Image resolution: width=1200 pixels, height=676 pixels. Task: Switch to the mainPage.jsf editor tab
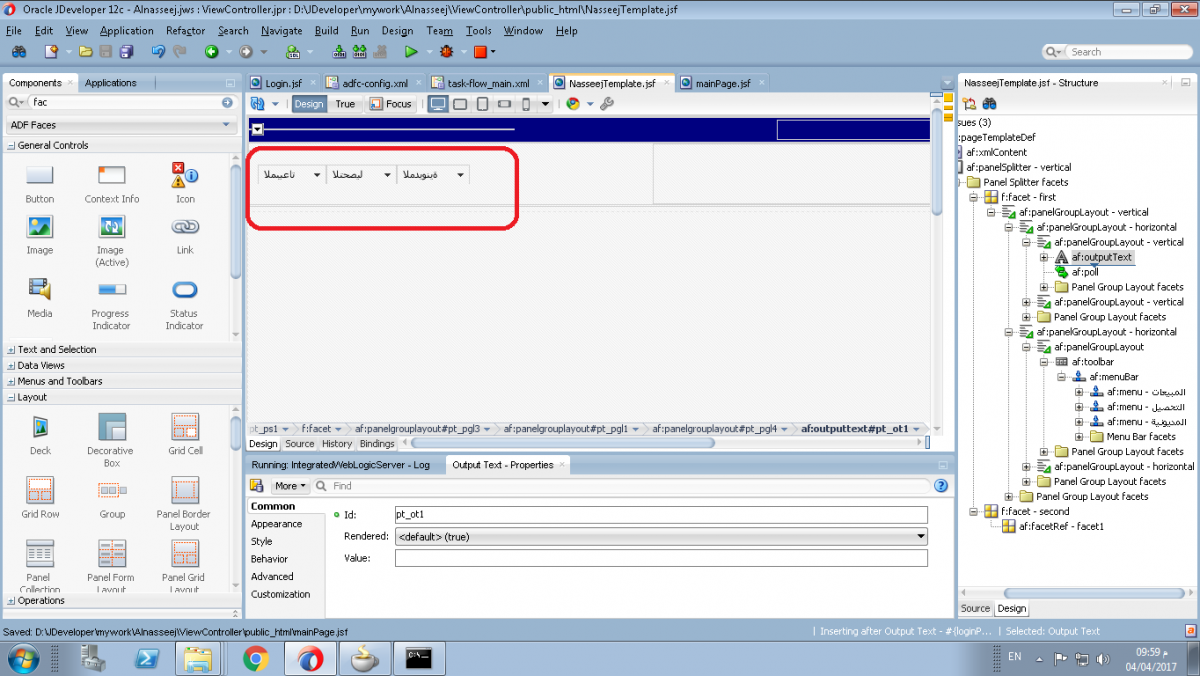click(x=722, y=84)
